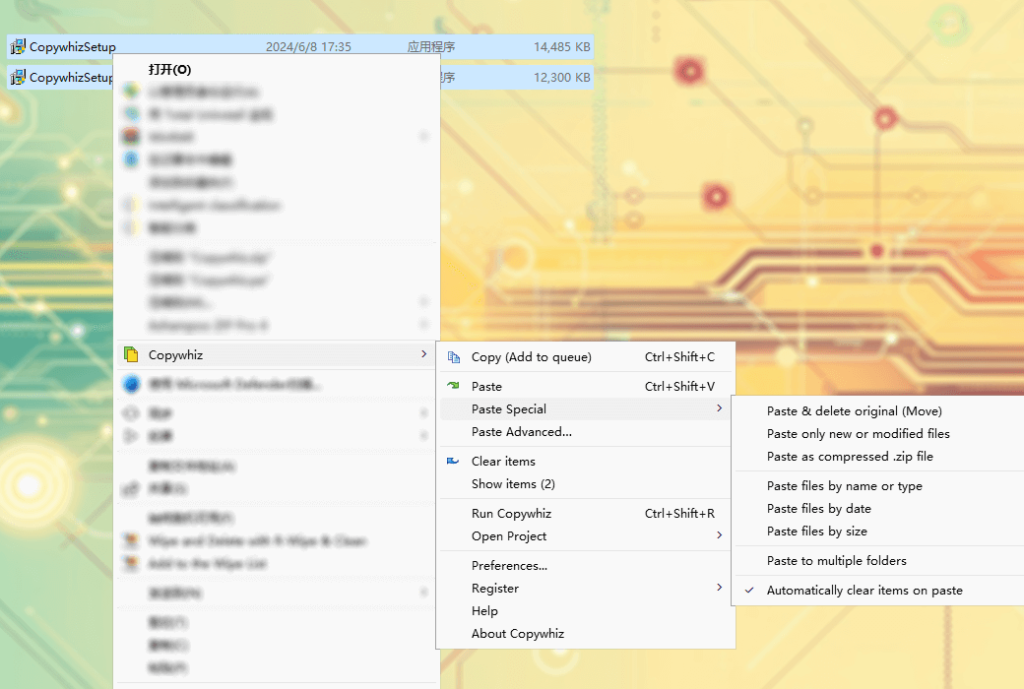1024x689 pixels.
Task: Select Clear items
Action: 585,461
